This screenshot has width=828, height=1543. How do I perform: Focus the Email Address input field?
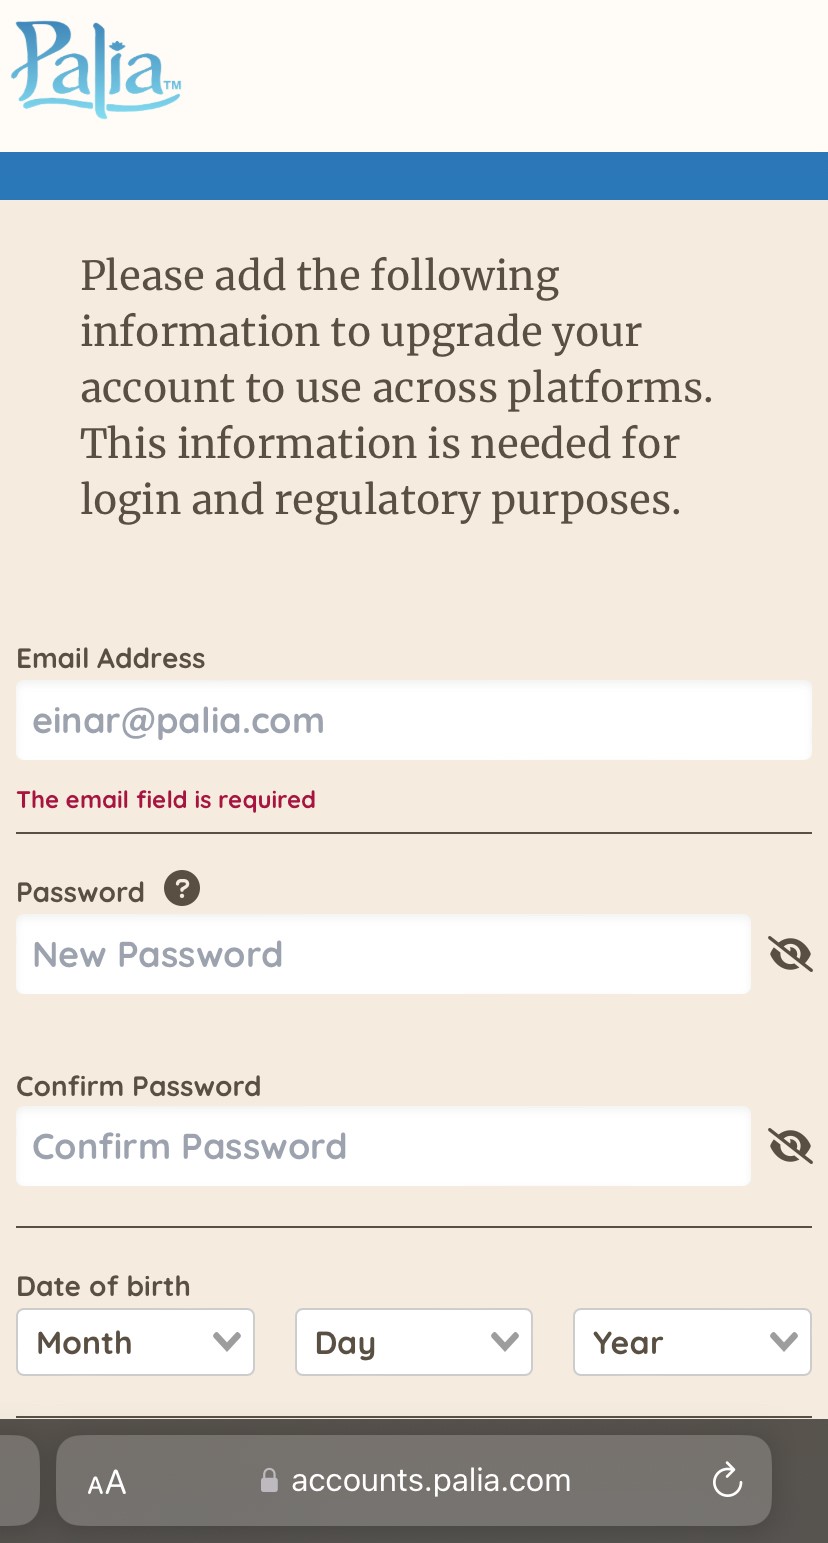413,720
